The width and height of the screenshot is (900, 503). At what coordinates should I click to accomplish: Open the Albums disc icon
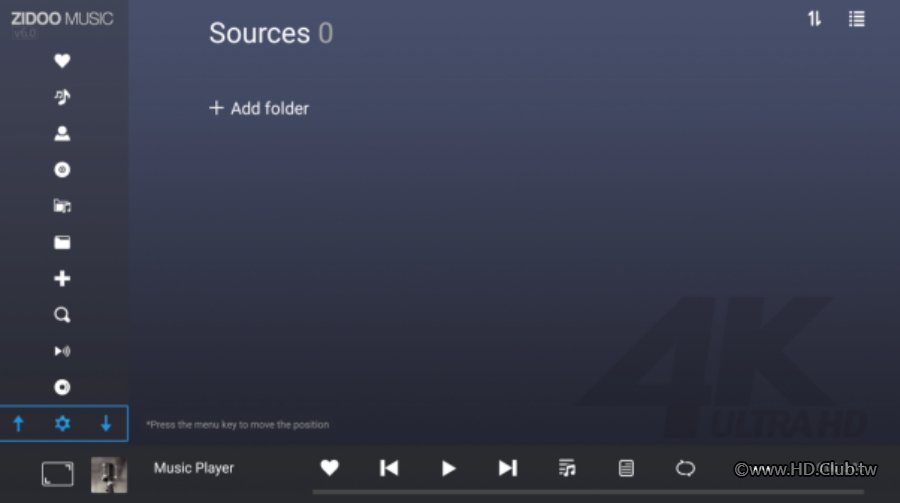click(62, 169)
